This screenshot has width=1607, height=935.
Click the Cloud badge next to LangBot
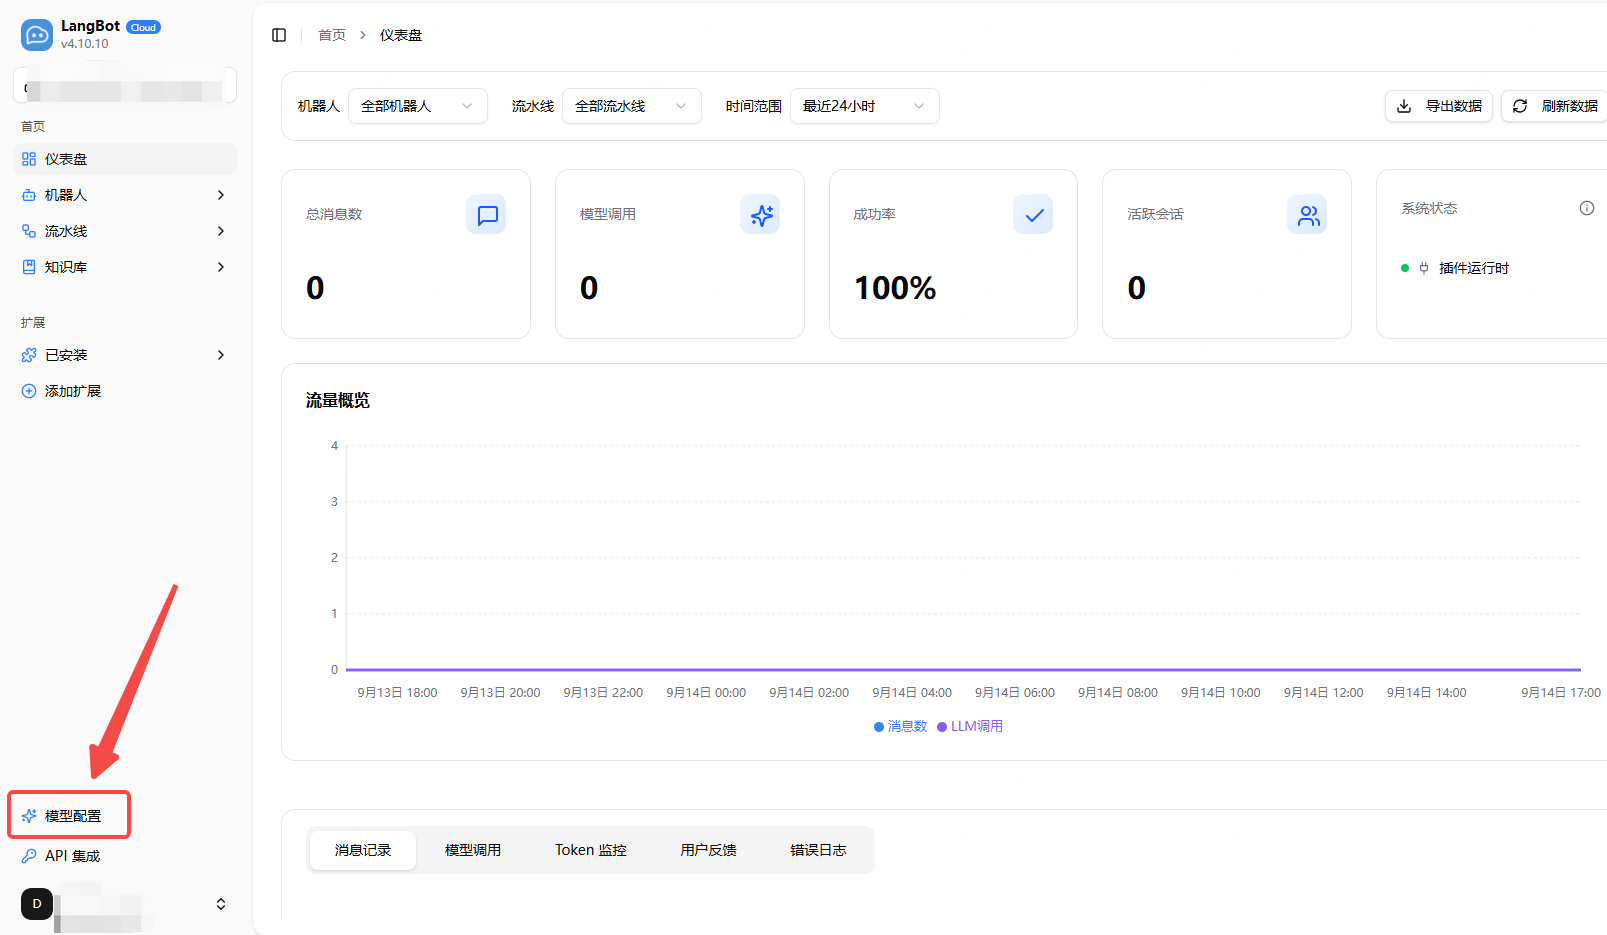point(143,27)
